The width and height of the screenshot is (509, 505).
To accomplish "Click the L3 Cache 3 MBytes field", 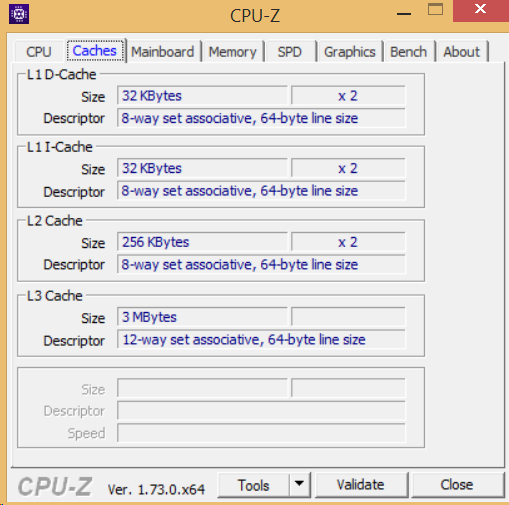I will pos(202,317).
